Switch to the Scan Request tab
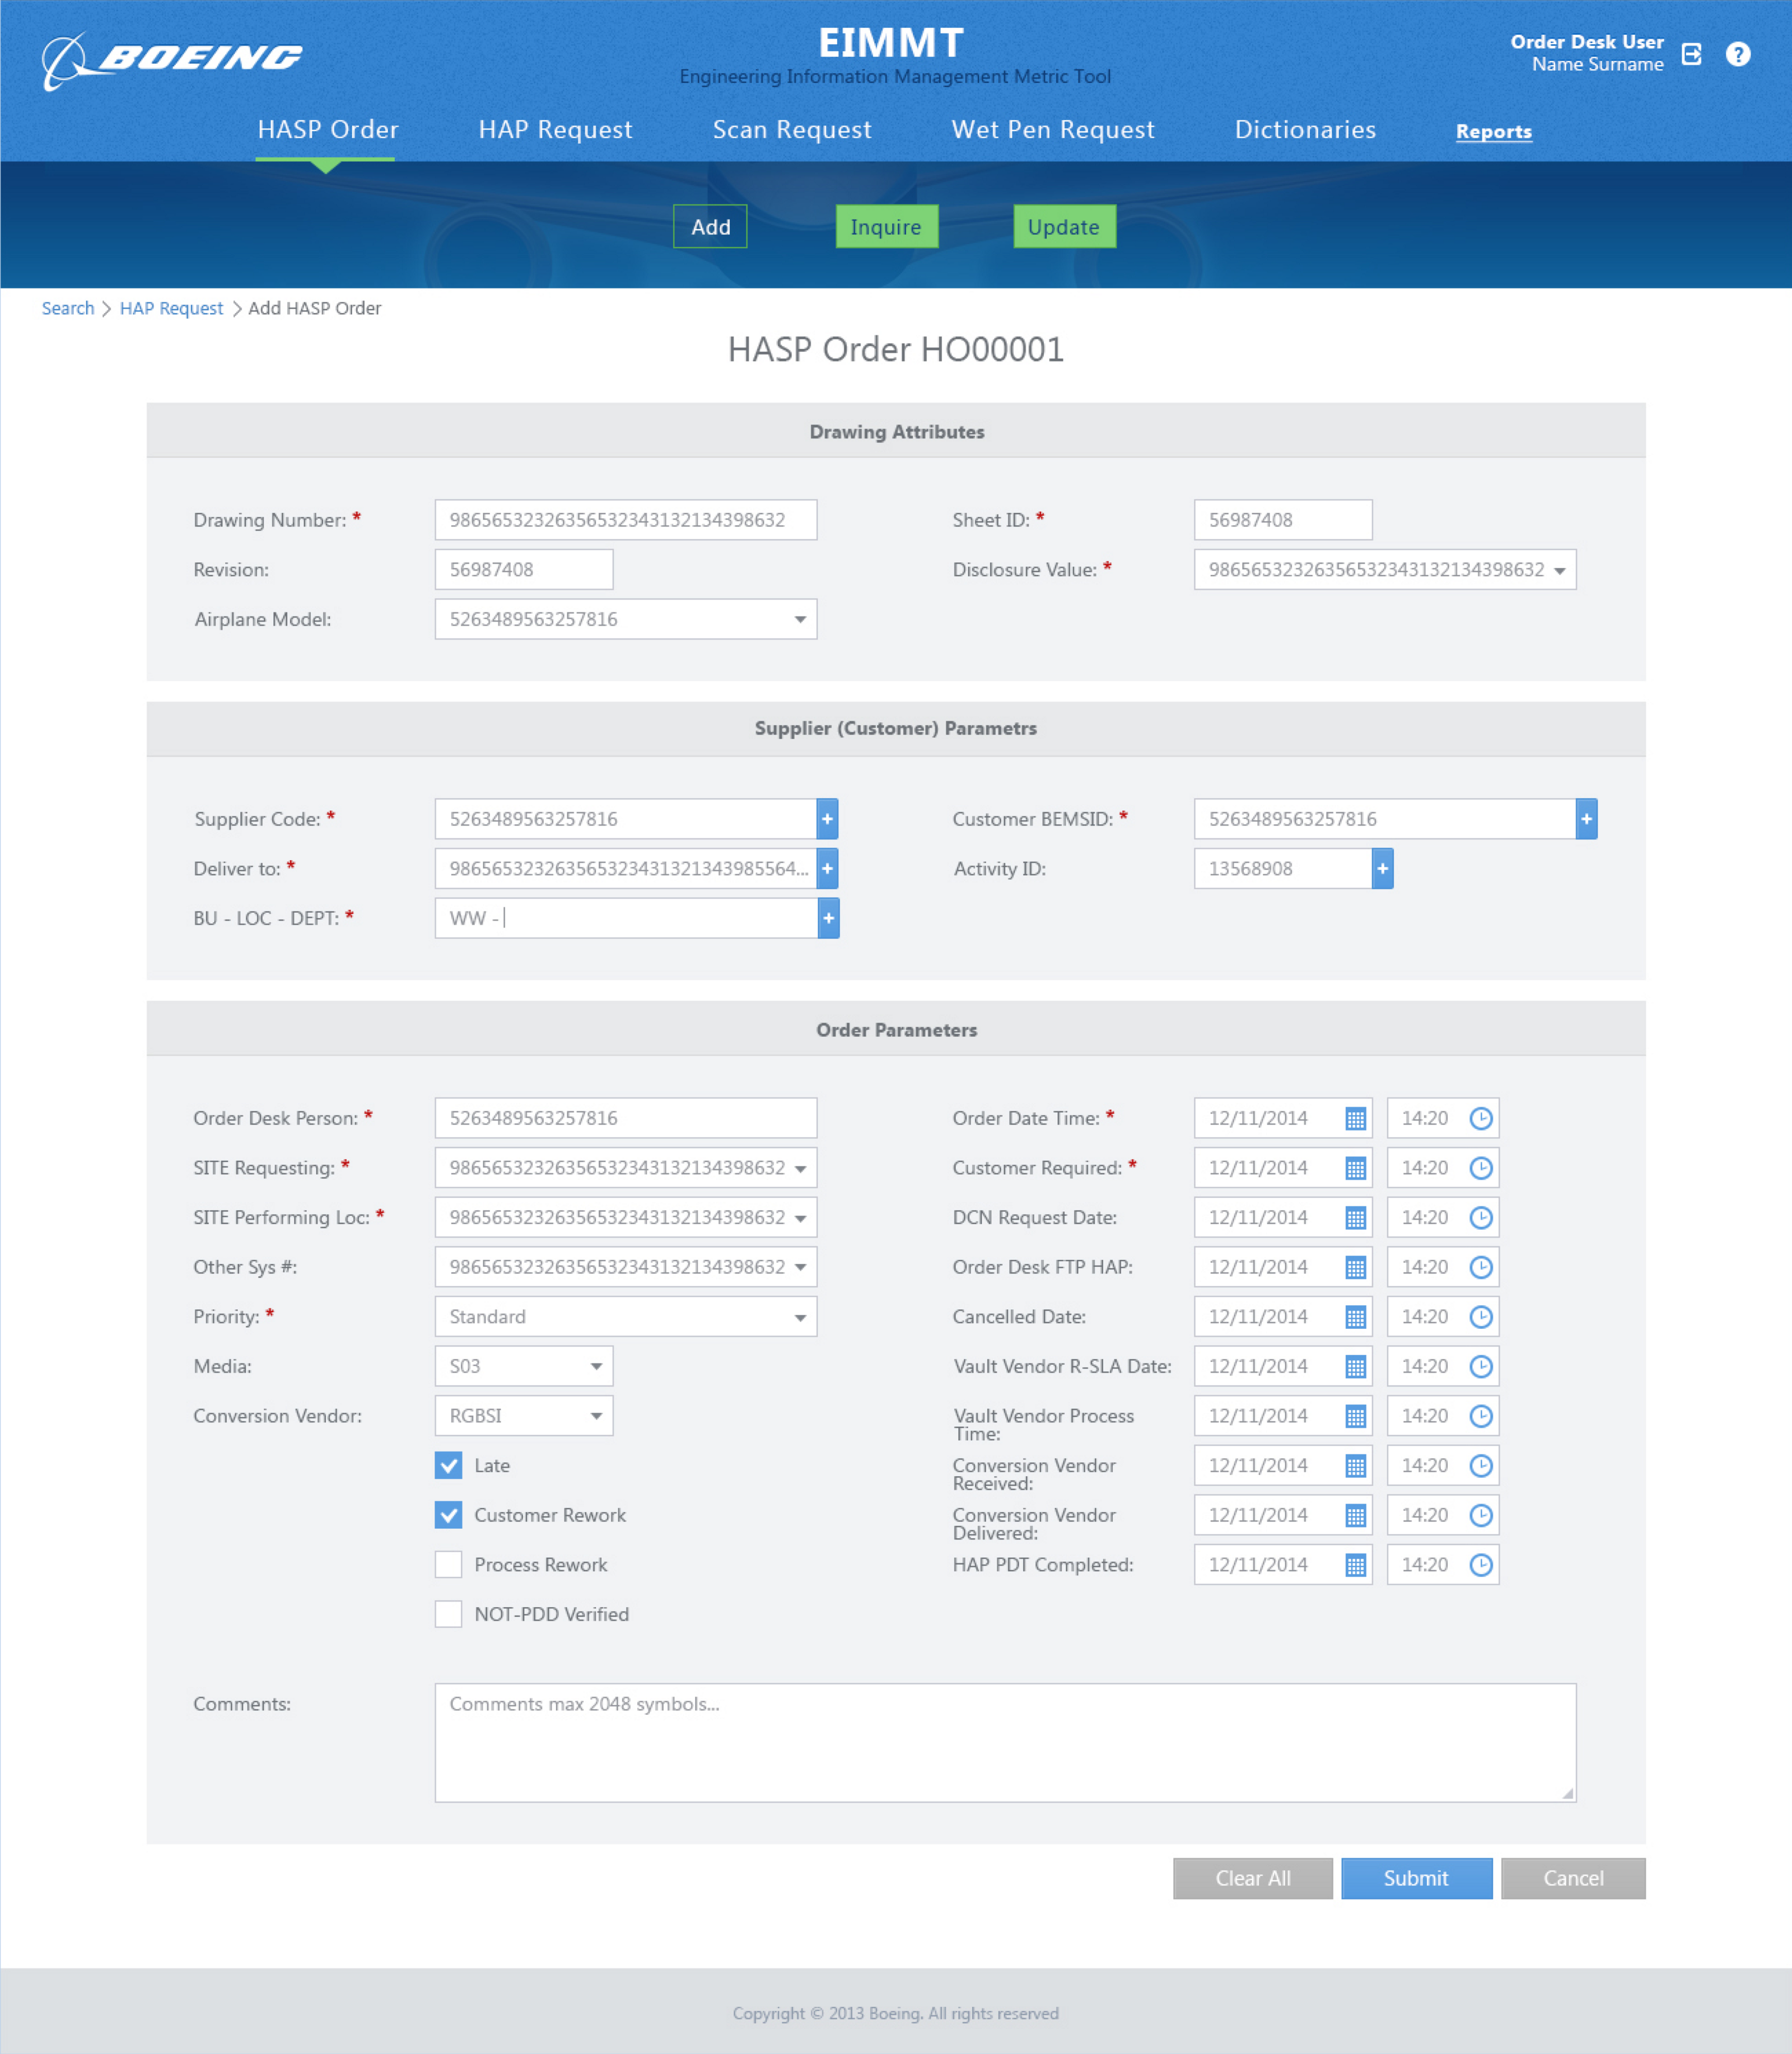Image resolution: width=1792 pixels, height=2054 pixels. [x=791, y=130]
